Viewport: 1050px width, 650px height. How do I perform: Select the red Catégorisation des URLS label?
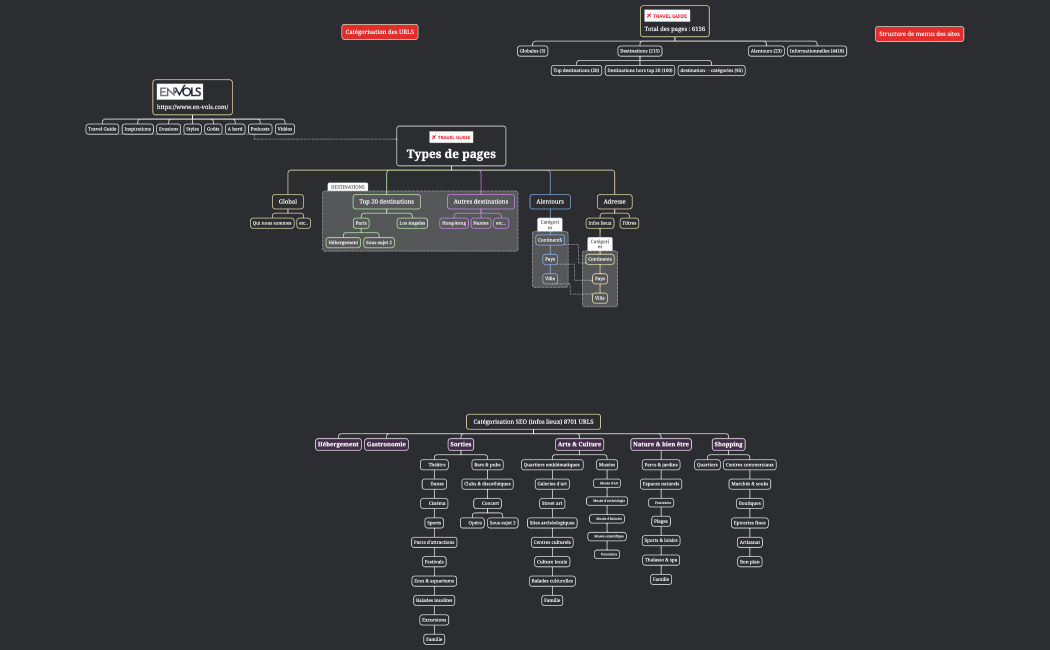(x=380, y=32)
